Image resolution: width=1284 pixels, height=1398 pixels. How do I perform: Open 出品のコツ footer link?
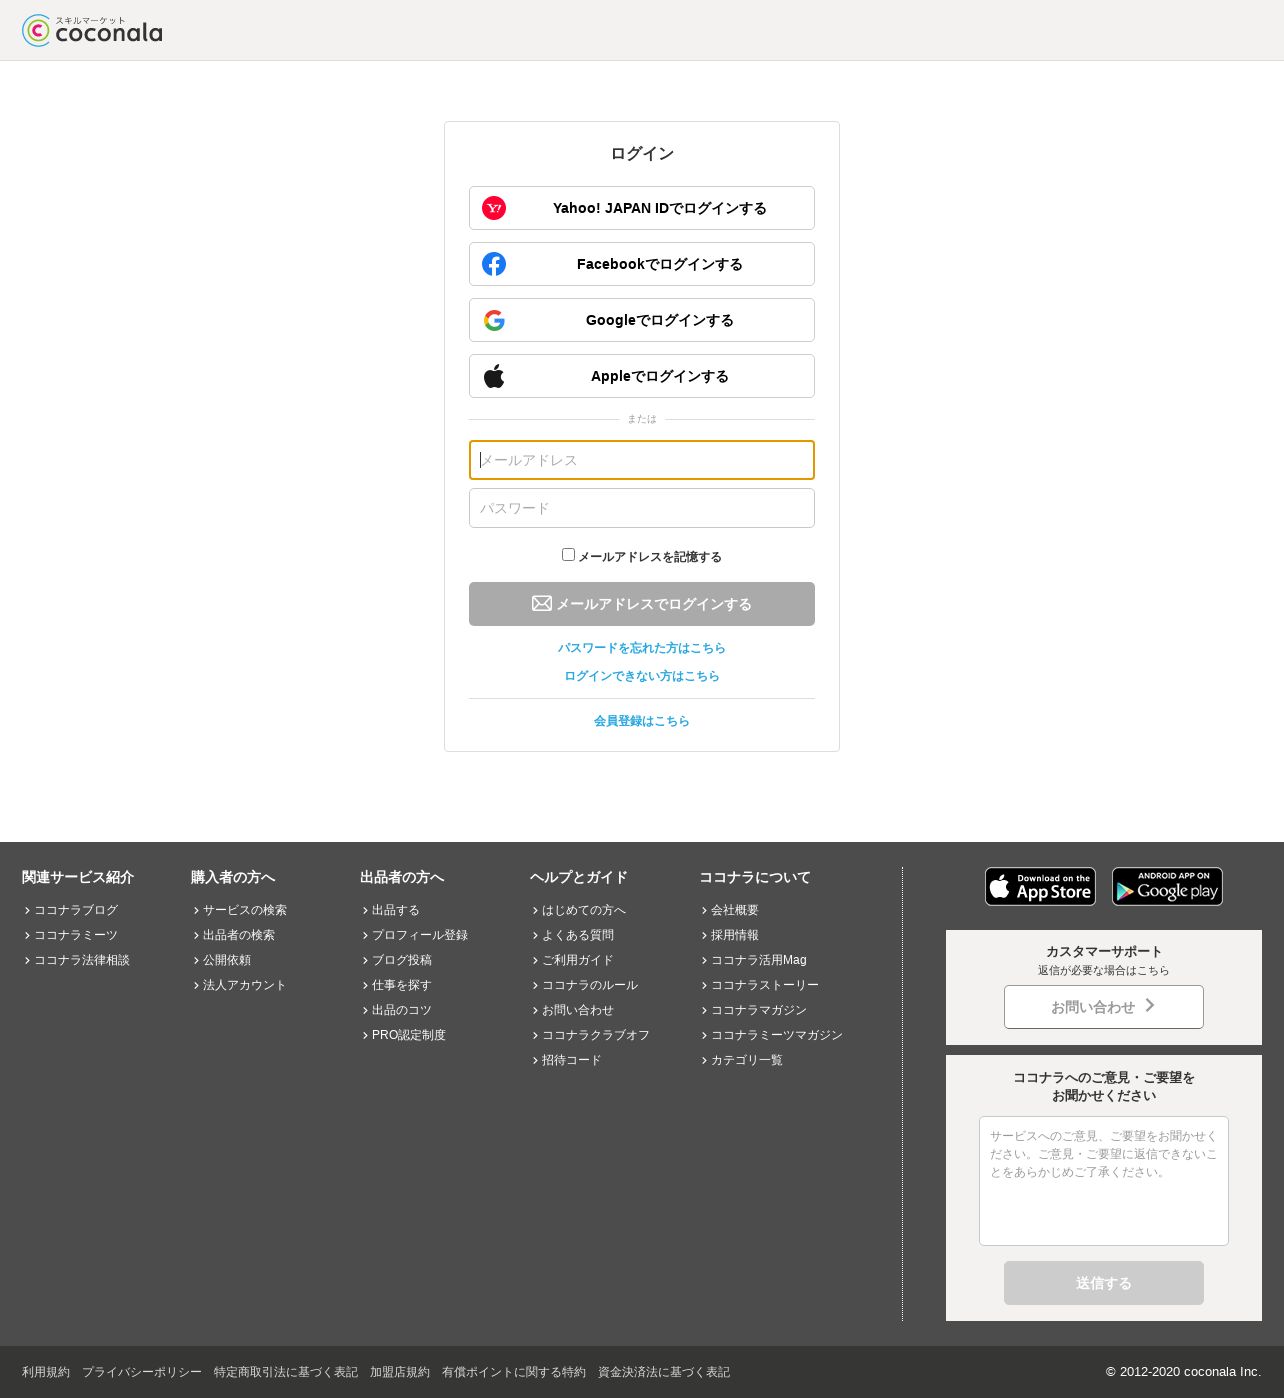pyautogui.click(x=402, y=1010)
